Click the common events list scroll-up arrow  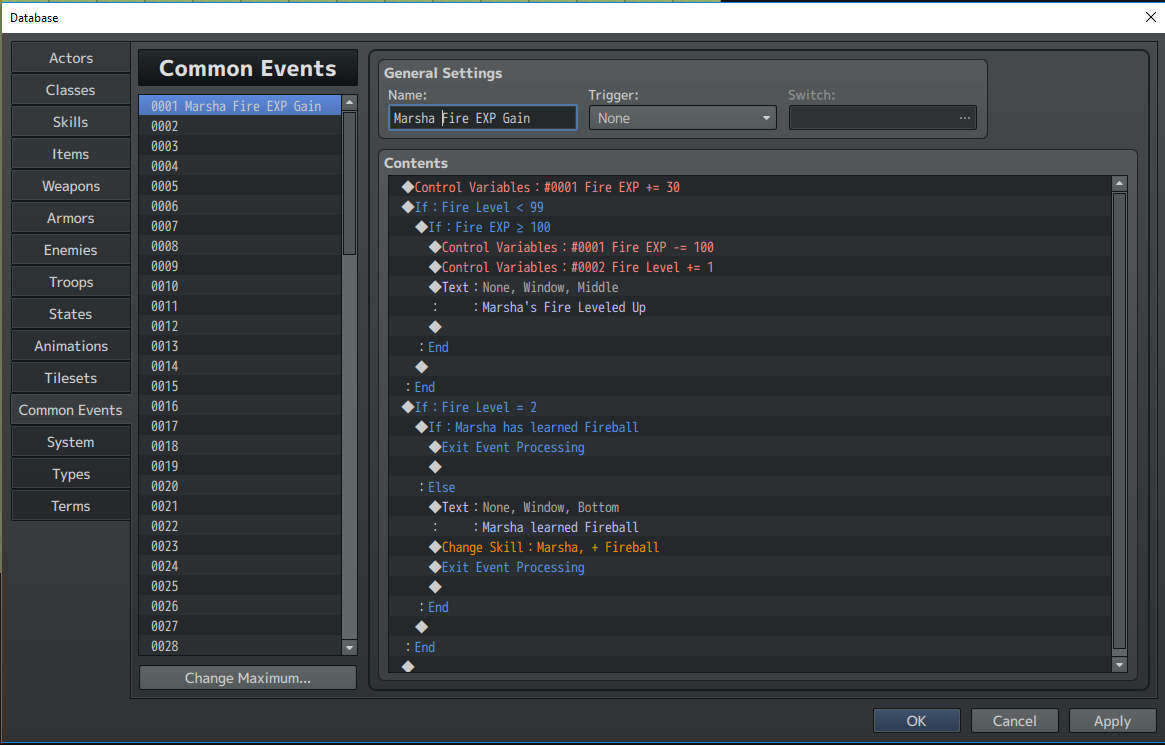pyautogui.click(x=349, y=103)
